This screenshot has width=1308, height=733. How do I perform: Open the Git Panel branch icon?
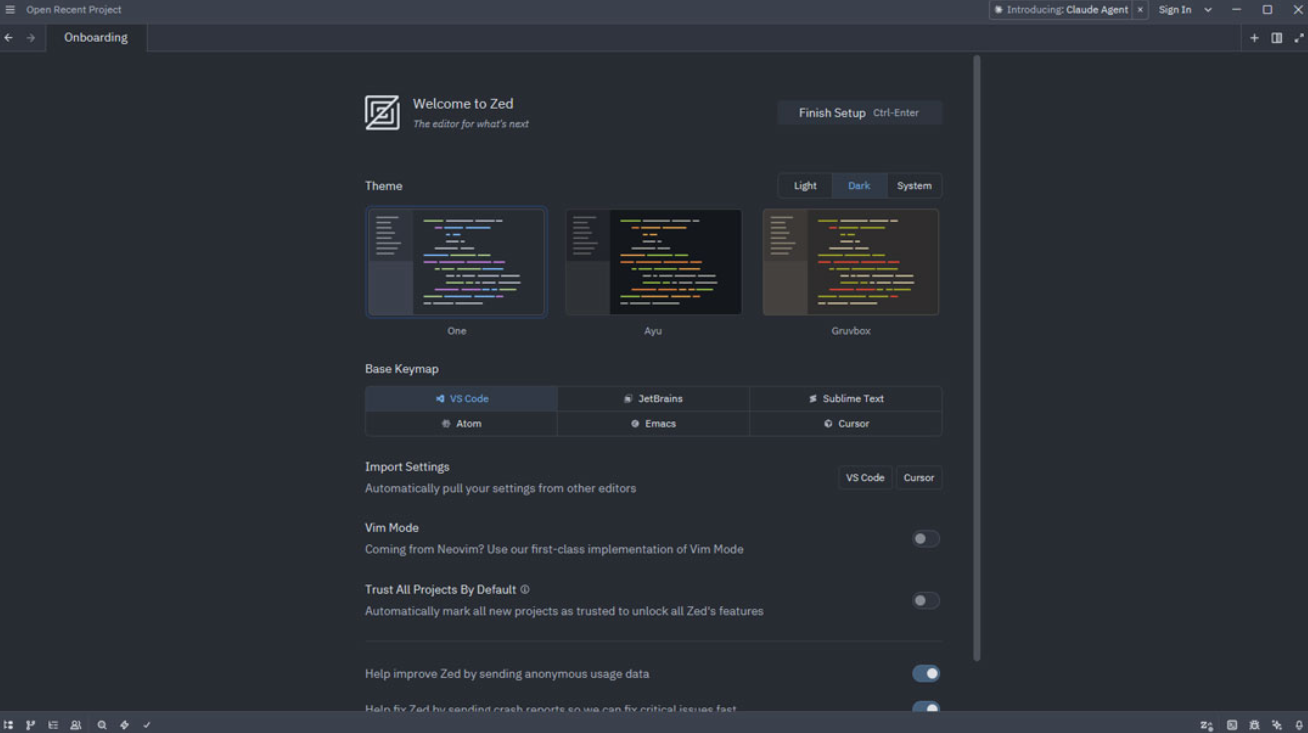click(30, 725)
